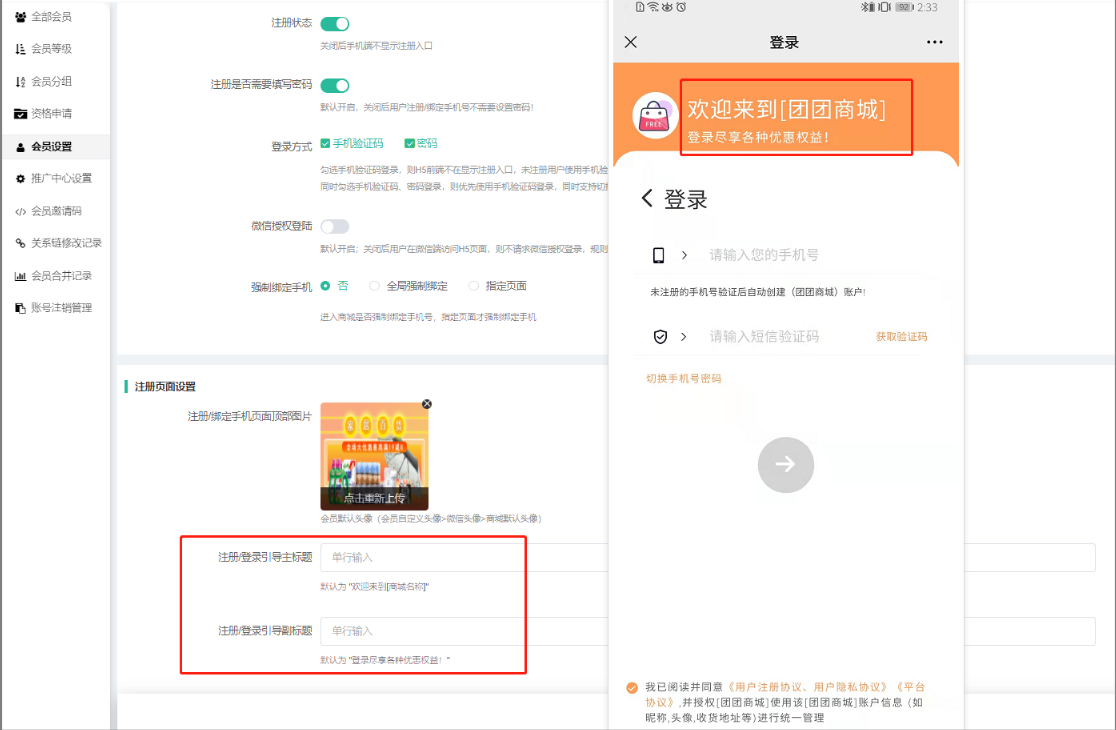The image size is (1116, 730).
Task: Click the back arrow beside 登录
Action: coord(647,199)
